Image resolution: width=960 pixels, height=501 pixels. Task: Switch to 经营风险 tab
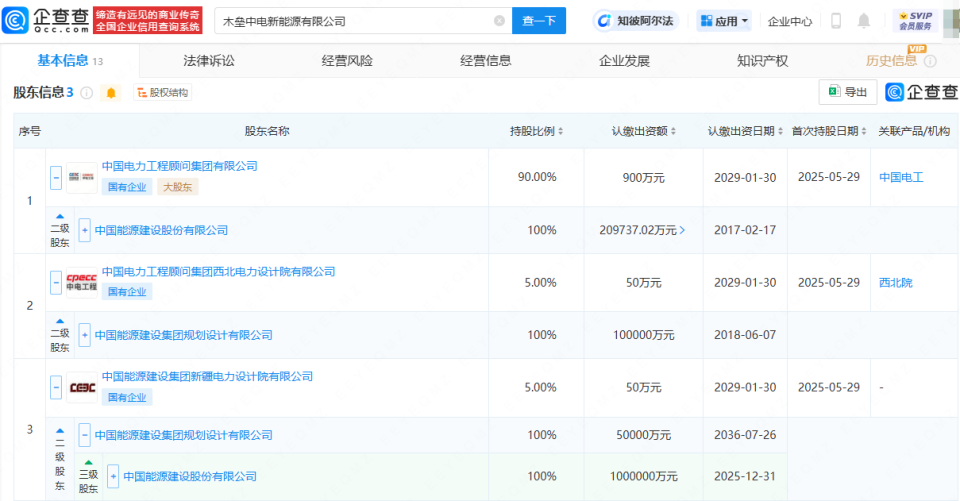click(347, 61)
